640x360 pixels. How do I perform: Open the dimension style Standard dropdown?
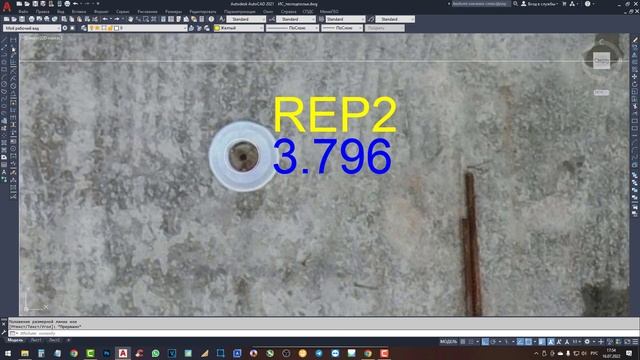[296, 19]
